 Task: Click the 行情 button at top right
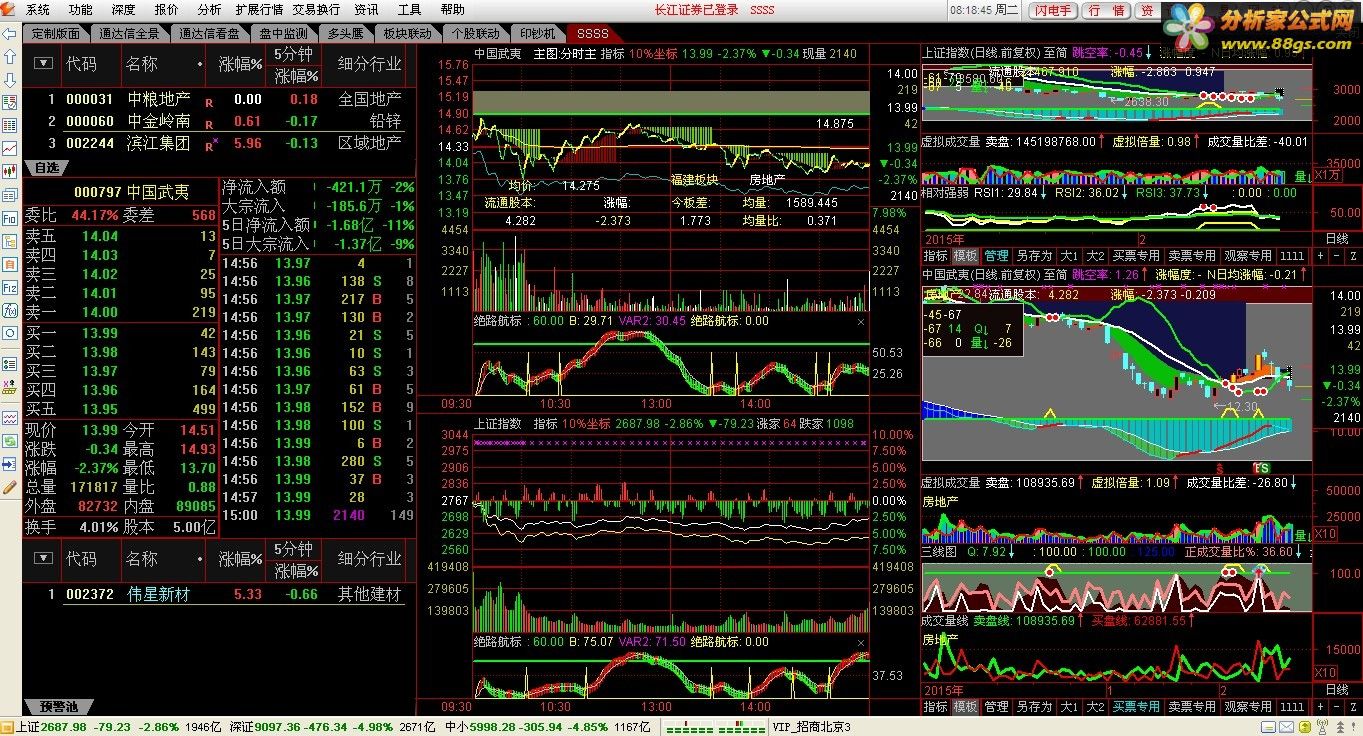(x=1106, y=10)
